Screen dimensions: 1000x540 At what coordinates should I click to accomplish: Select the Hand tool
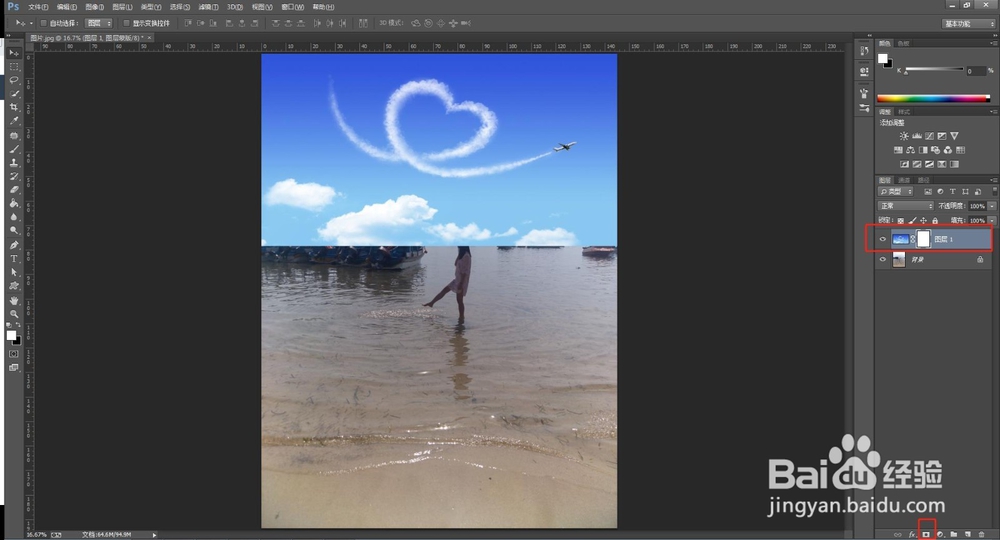pyautogui.click(x=14, y=300)
